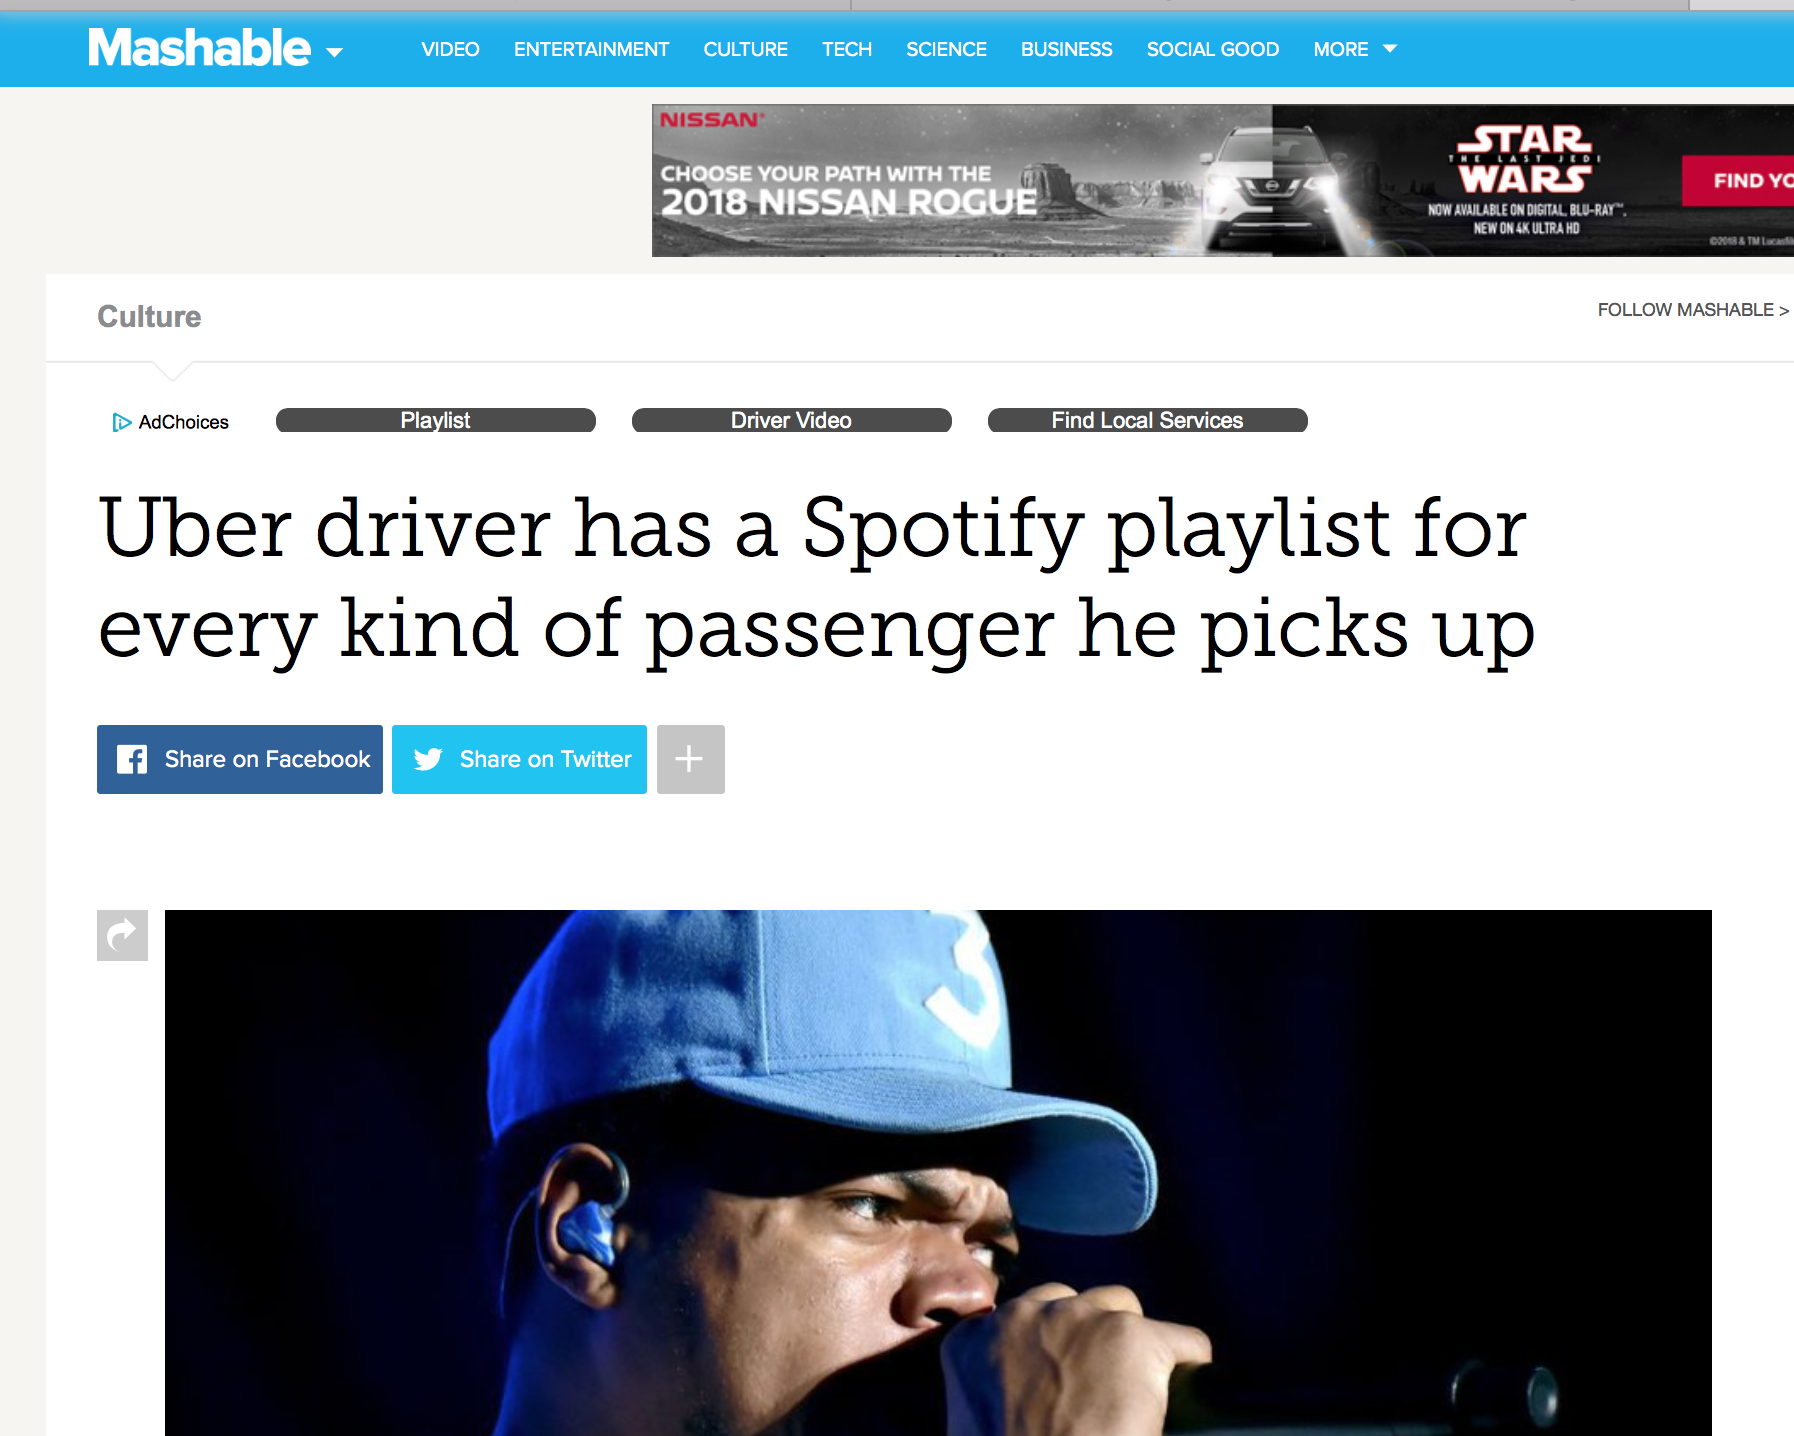Click the Driver Video pill link
The height and width of the screenshot is (1436, 1794).
click(x=792, y=420)
